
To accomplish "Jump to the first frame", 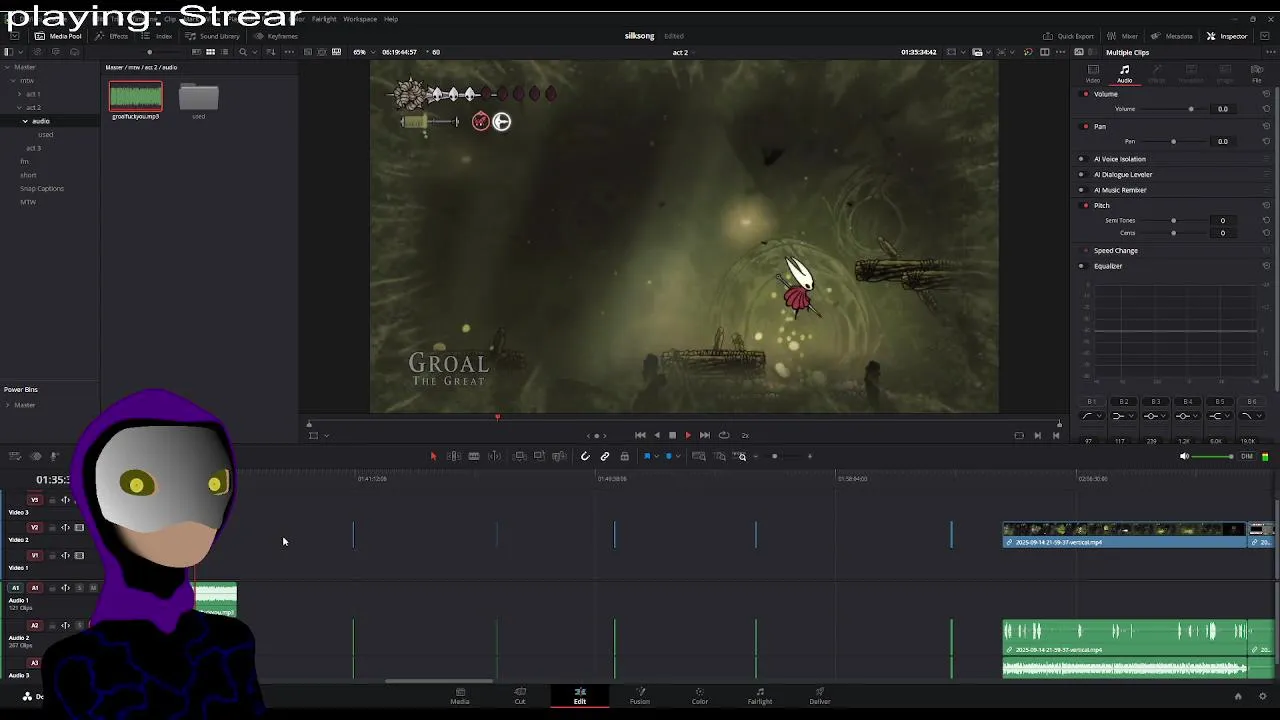I will (x=640, y=435).
